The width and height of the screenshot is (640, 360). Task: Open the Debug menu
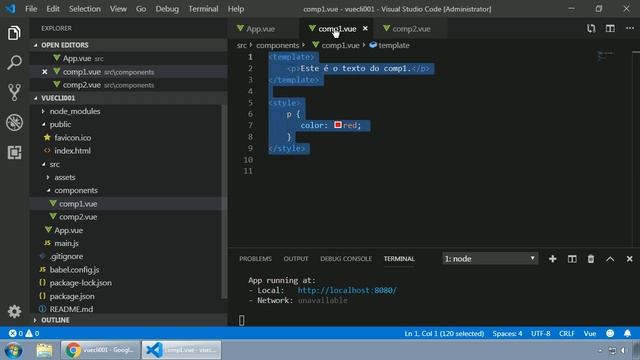(x=167, y=9)
